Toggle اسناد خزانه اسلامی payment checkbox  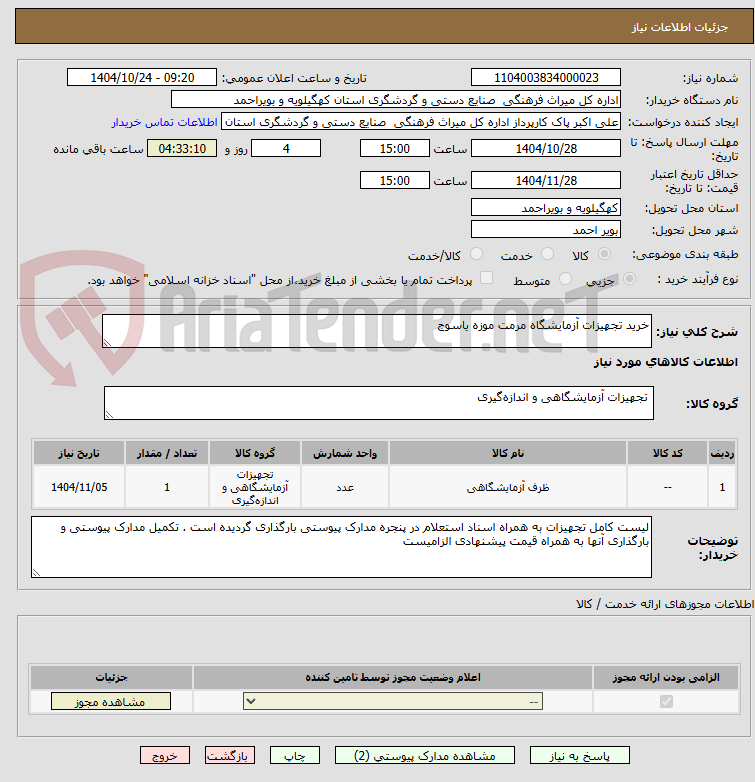click(486, 278)
